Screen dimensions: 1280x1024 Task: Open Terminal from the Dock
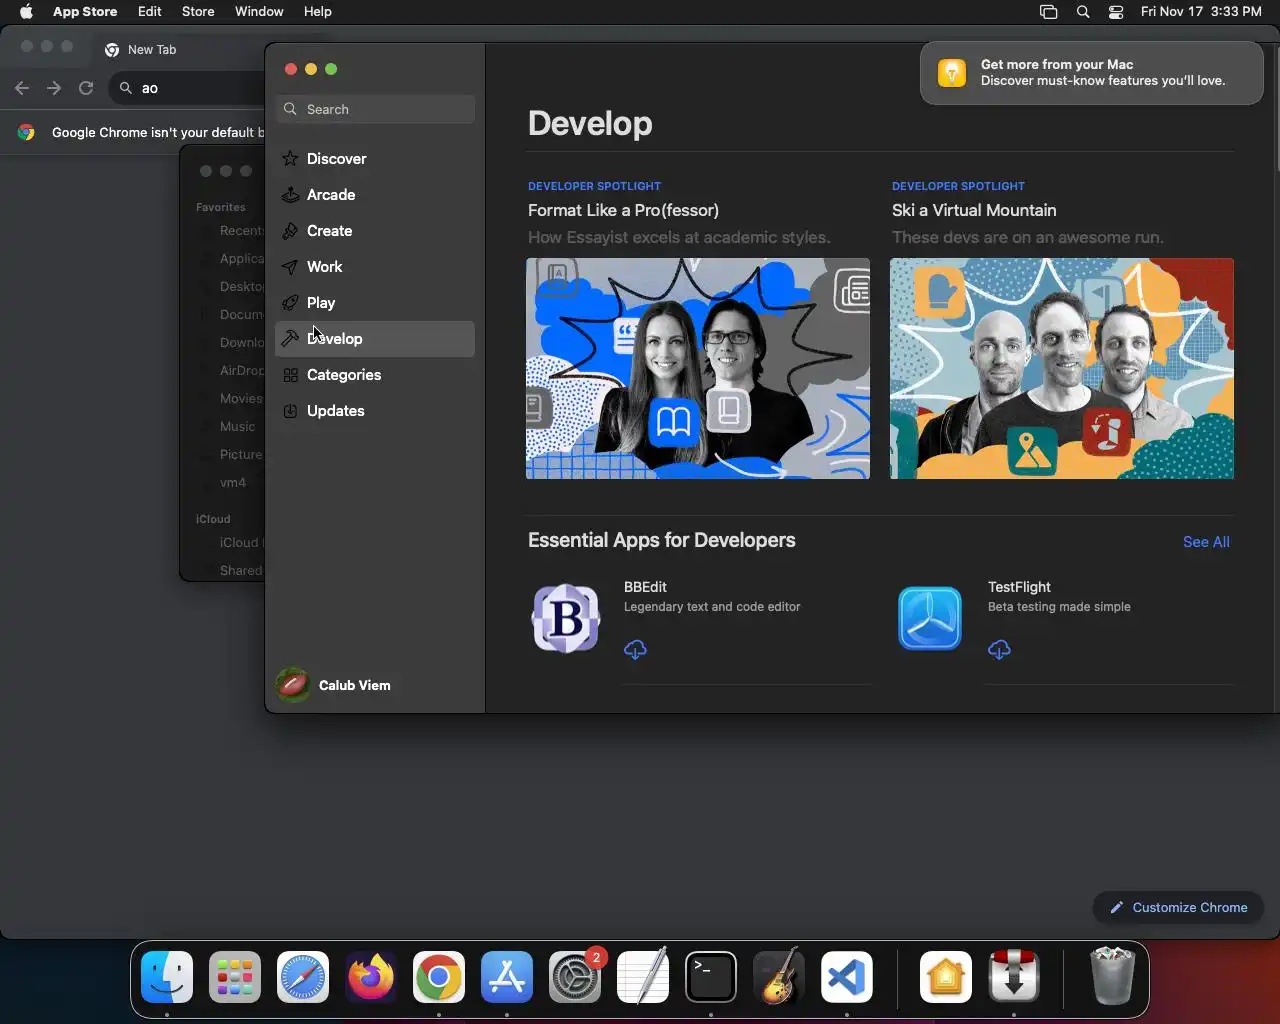(x=711, y=977)
